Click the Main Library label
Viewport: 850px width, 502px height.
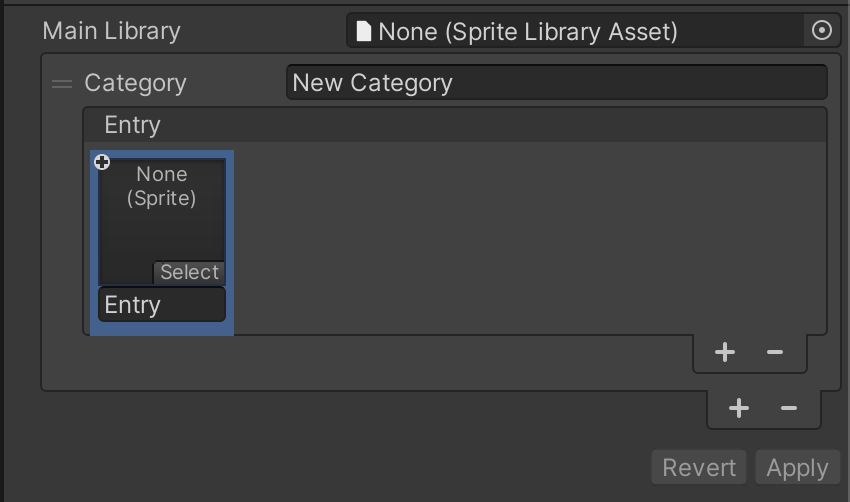(111, 31)
